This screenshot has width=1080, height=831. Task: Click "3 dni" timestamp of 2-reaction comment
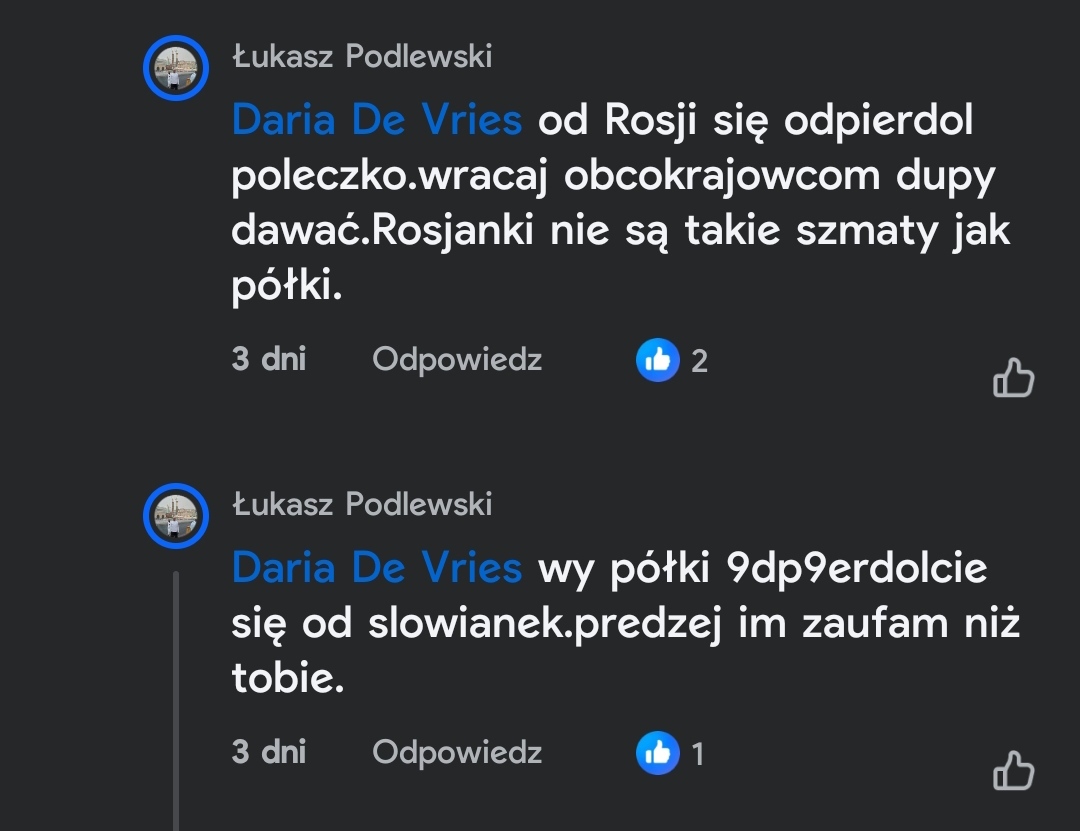pyautogui.click(x=268, y=359)
